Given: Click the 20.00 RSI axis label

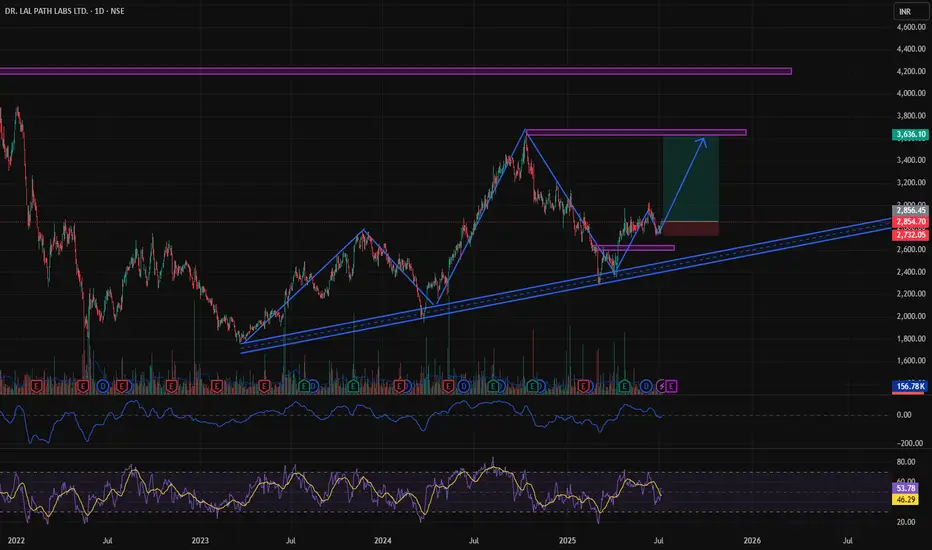Looking at the screenshot, I should point(905,522).
